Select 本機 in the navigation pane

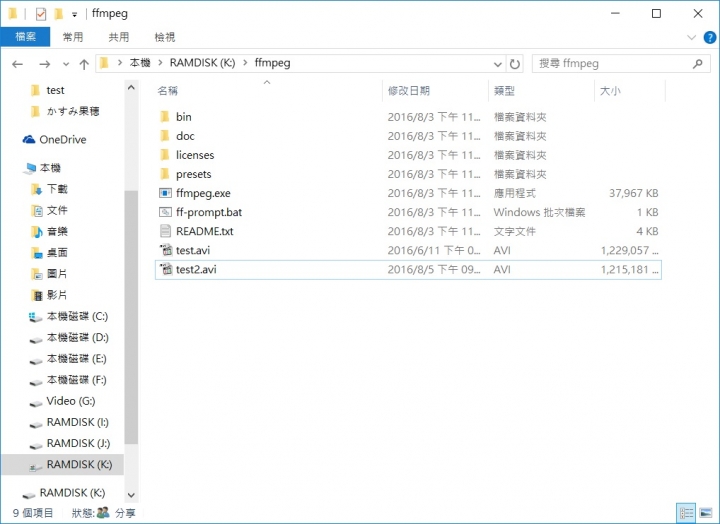[x=50, y=168]
